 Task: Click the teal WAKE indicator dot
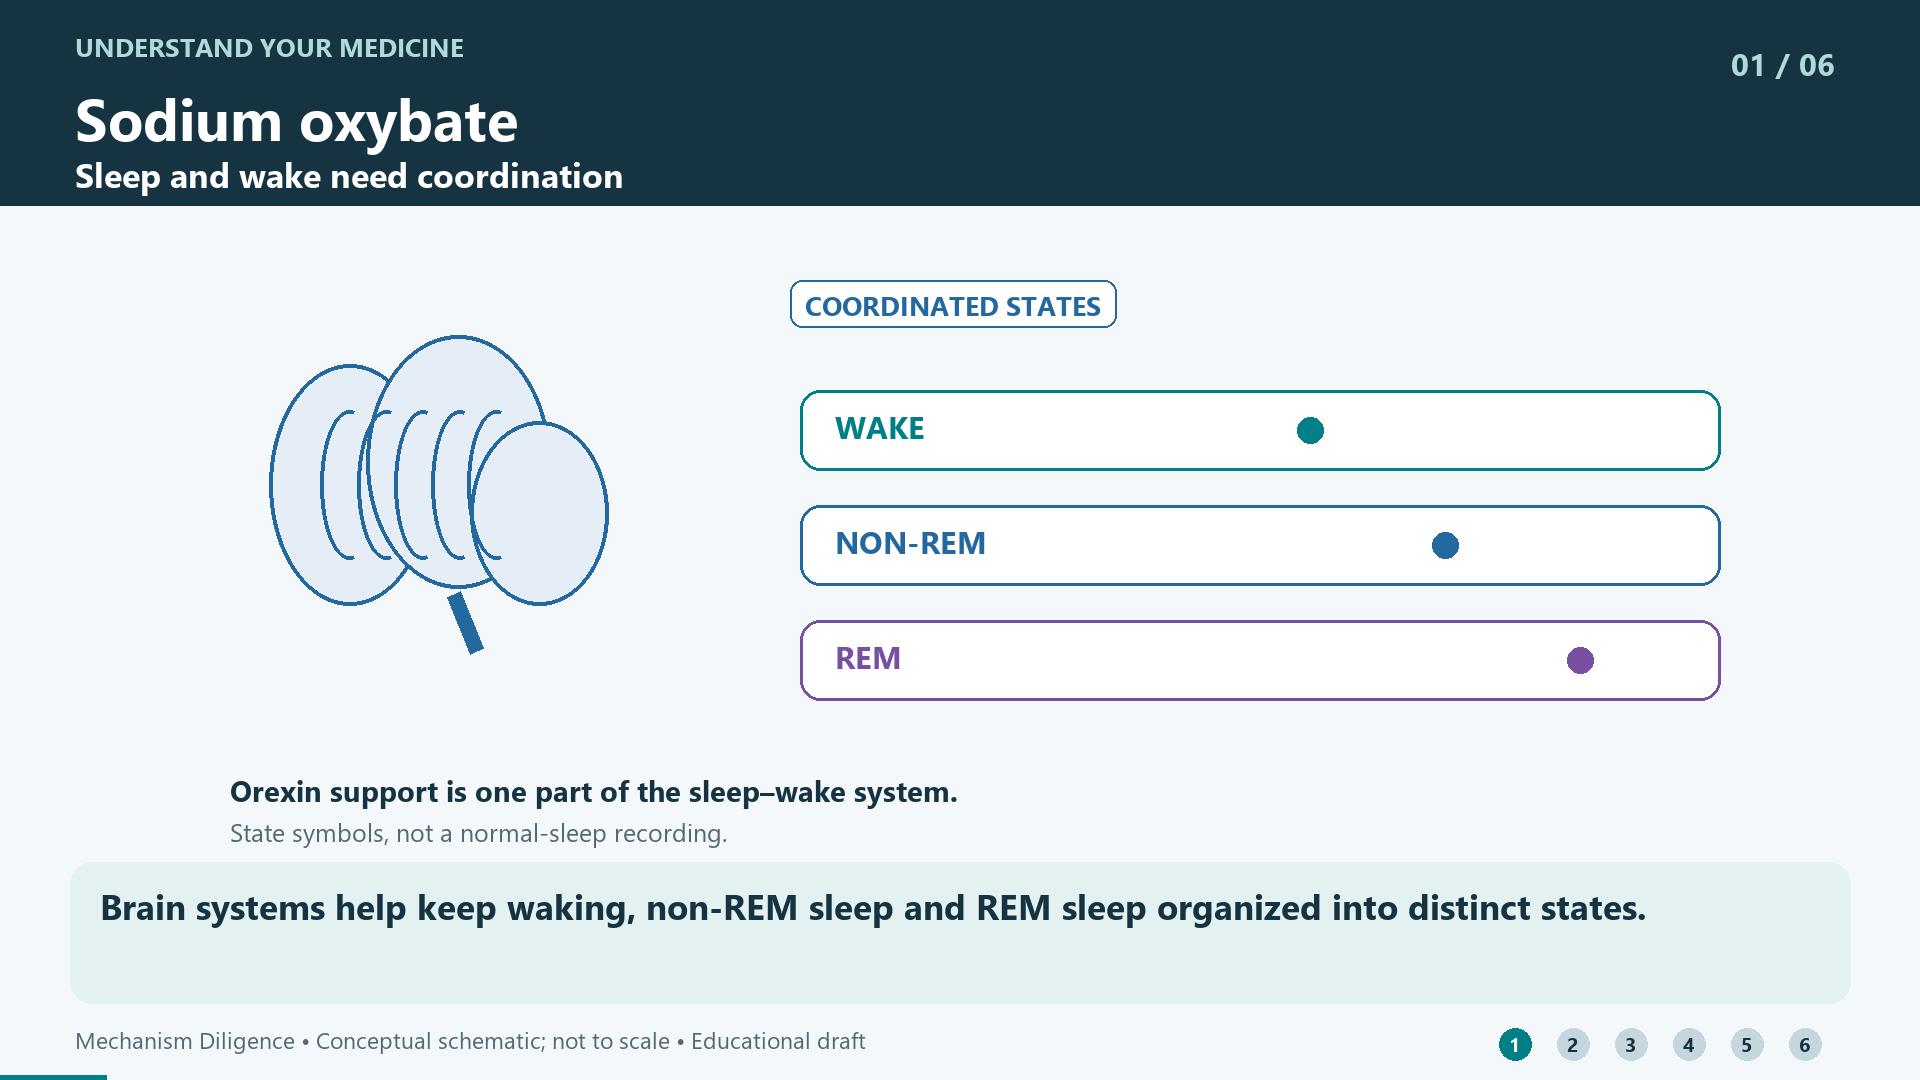click(x=1310, y=431)
